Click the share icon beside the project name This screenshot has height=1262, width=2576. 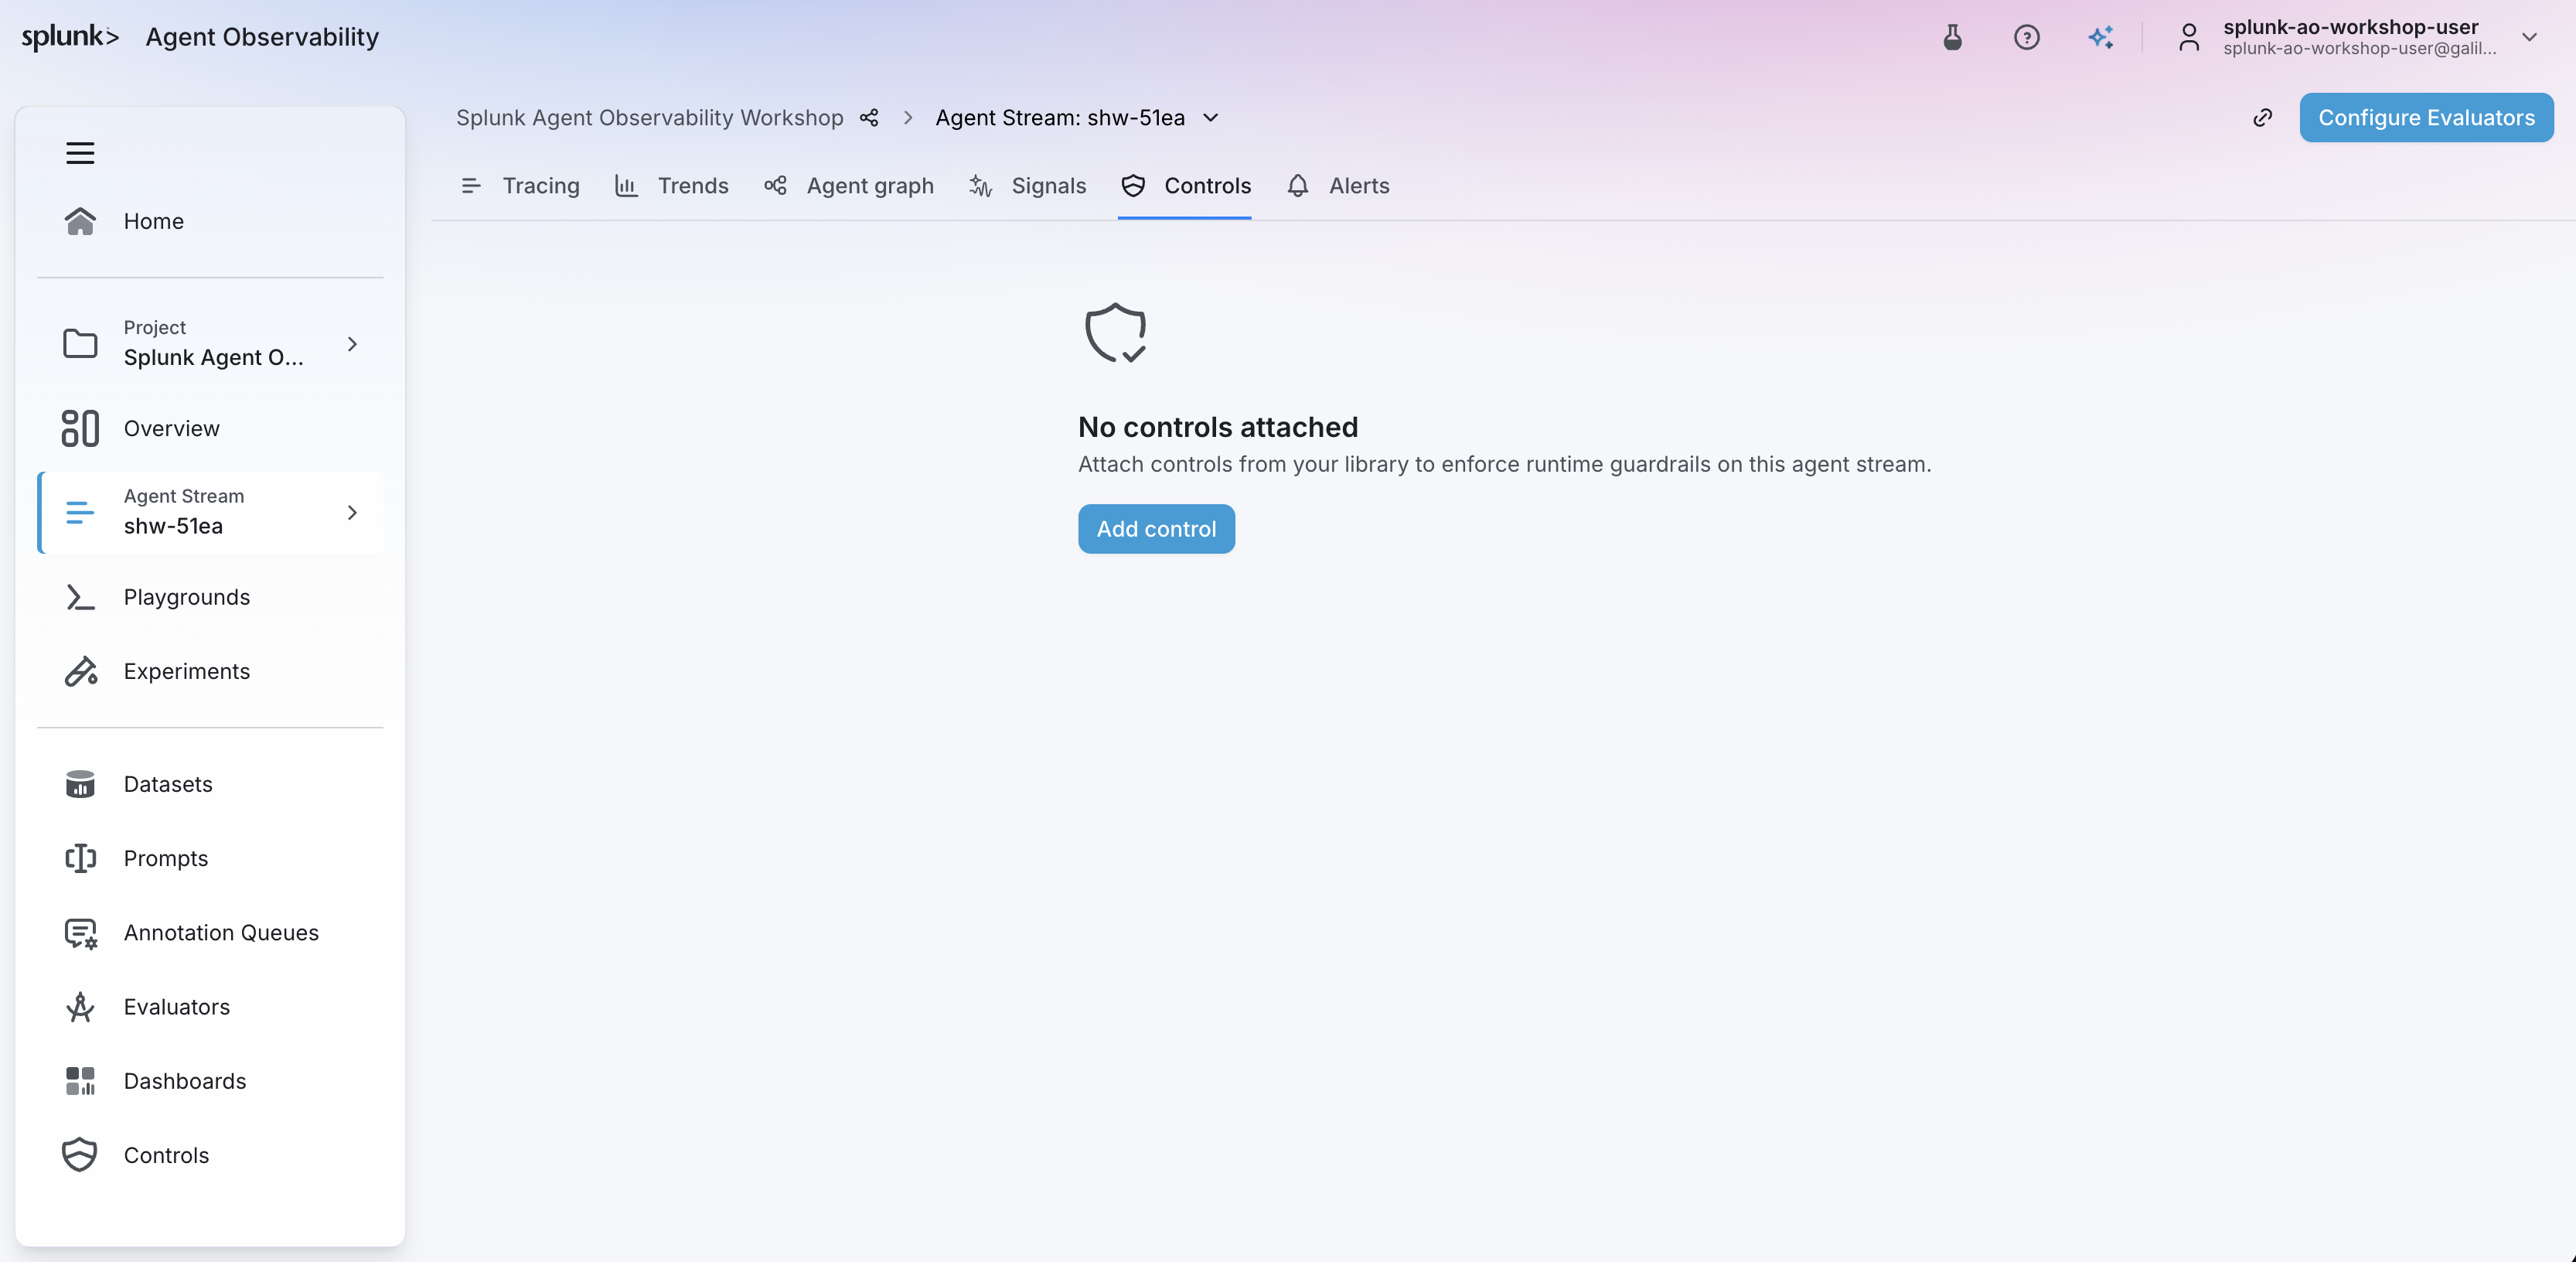(x=869, y=118)
